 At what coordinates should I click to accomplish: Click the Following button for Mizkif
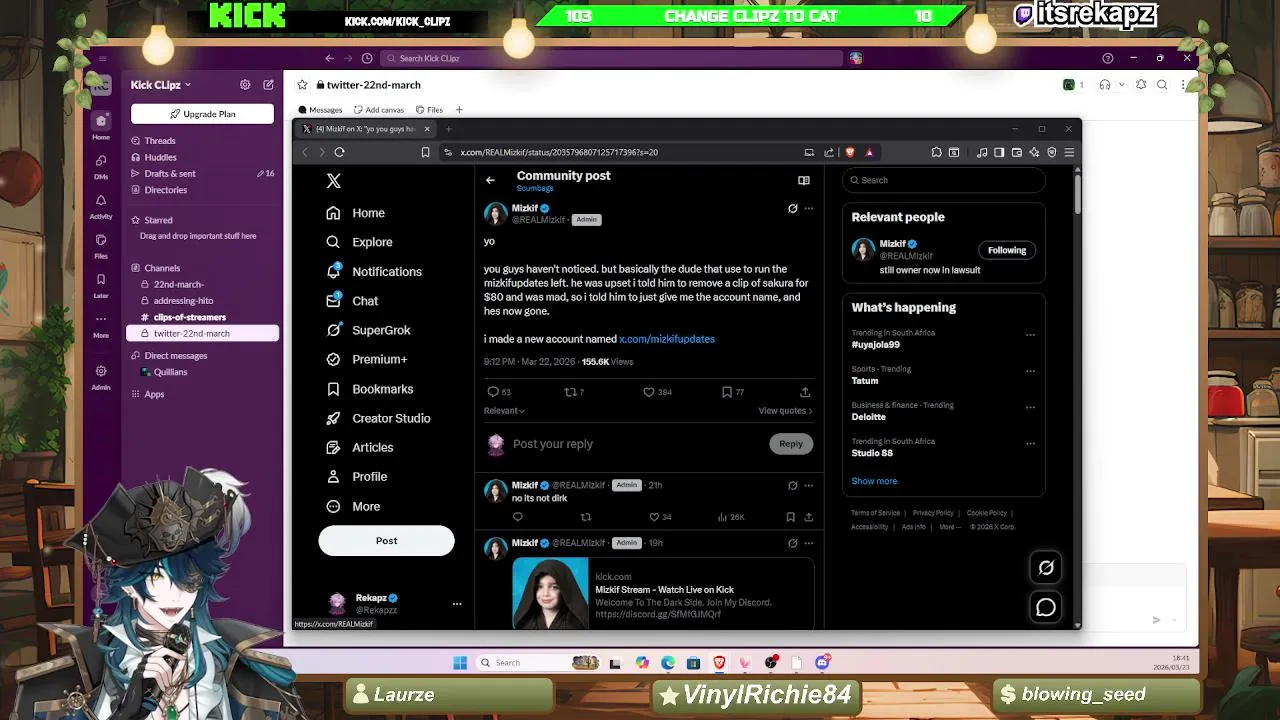(1007, 250)
